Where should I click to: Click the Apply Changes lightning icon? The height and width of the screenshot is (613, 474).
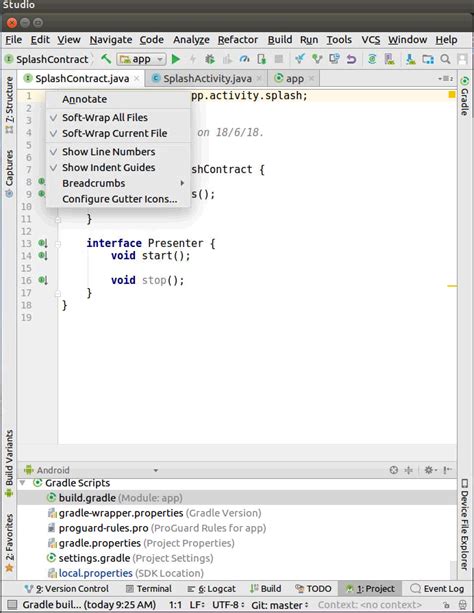(193, 59)
